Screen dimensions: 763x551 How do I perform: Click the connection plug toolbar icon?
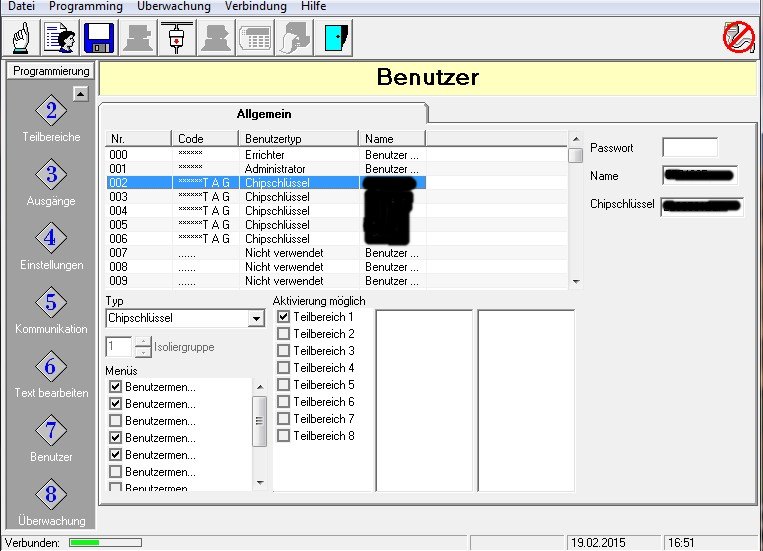(175, 37)
